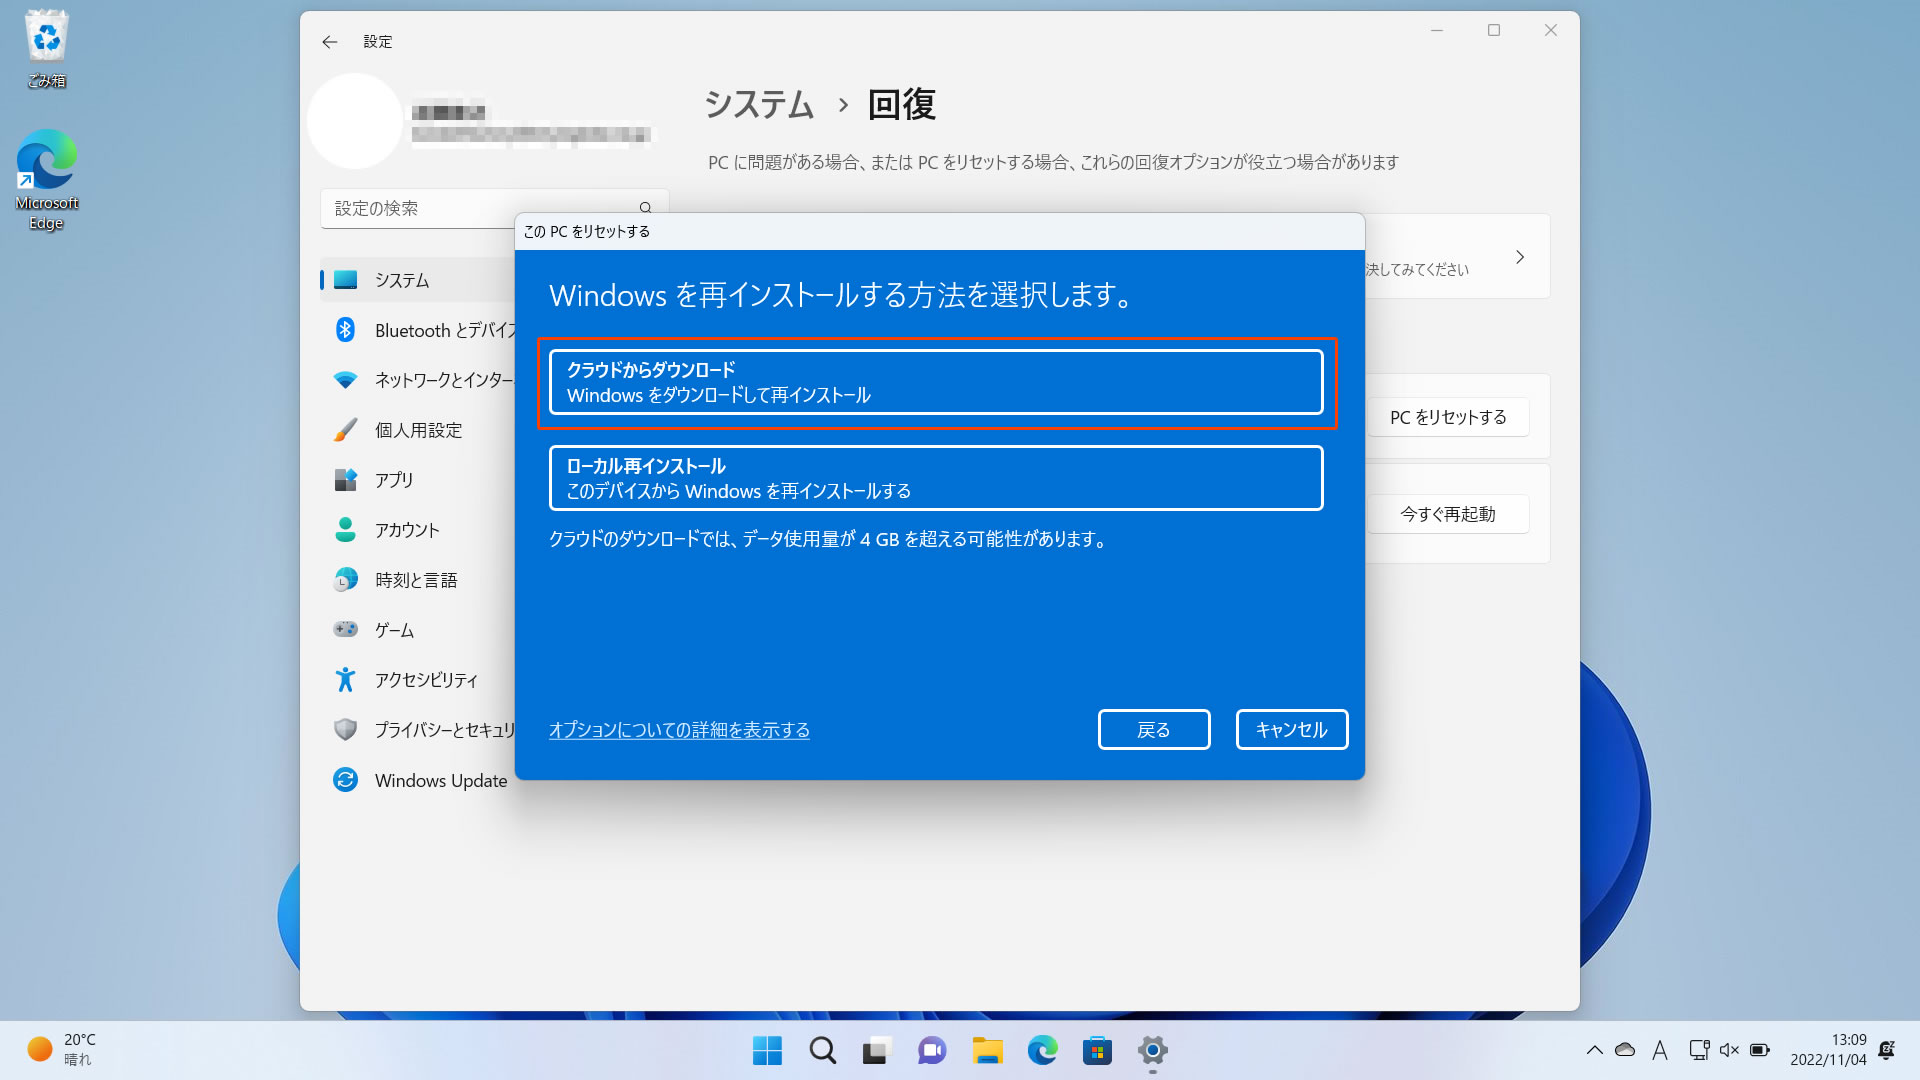
Task: Click the battery tray icon
Action: (x=1760, y=1050)
